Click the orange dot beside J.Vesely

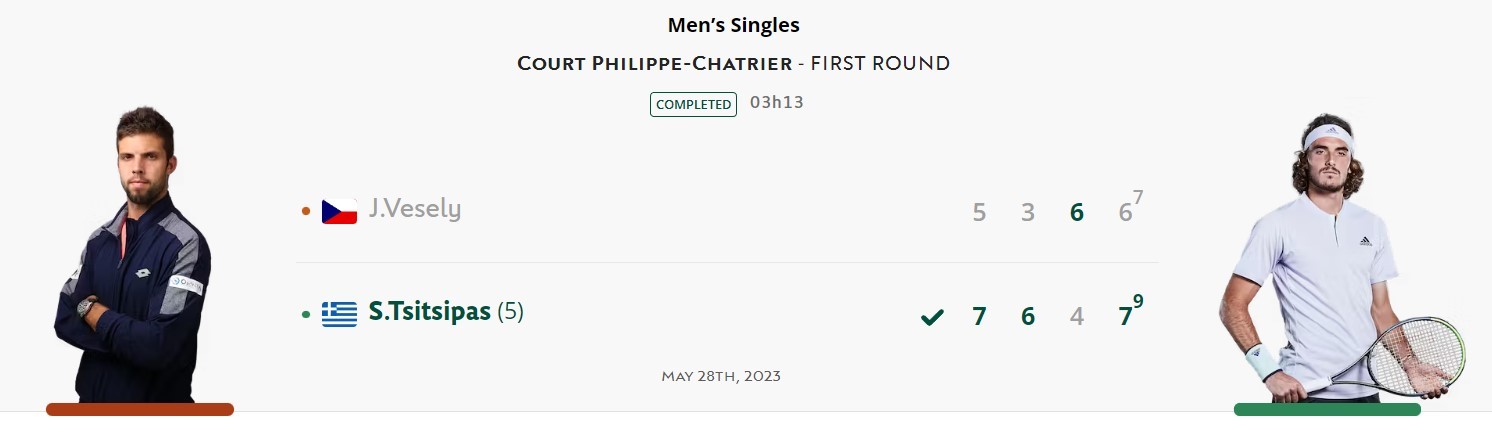[x=306, y=212]
